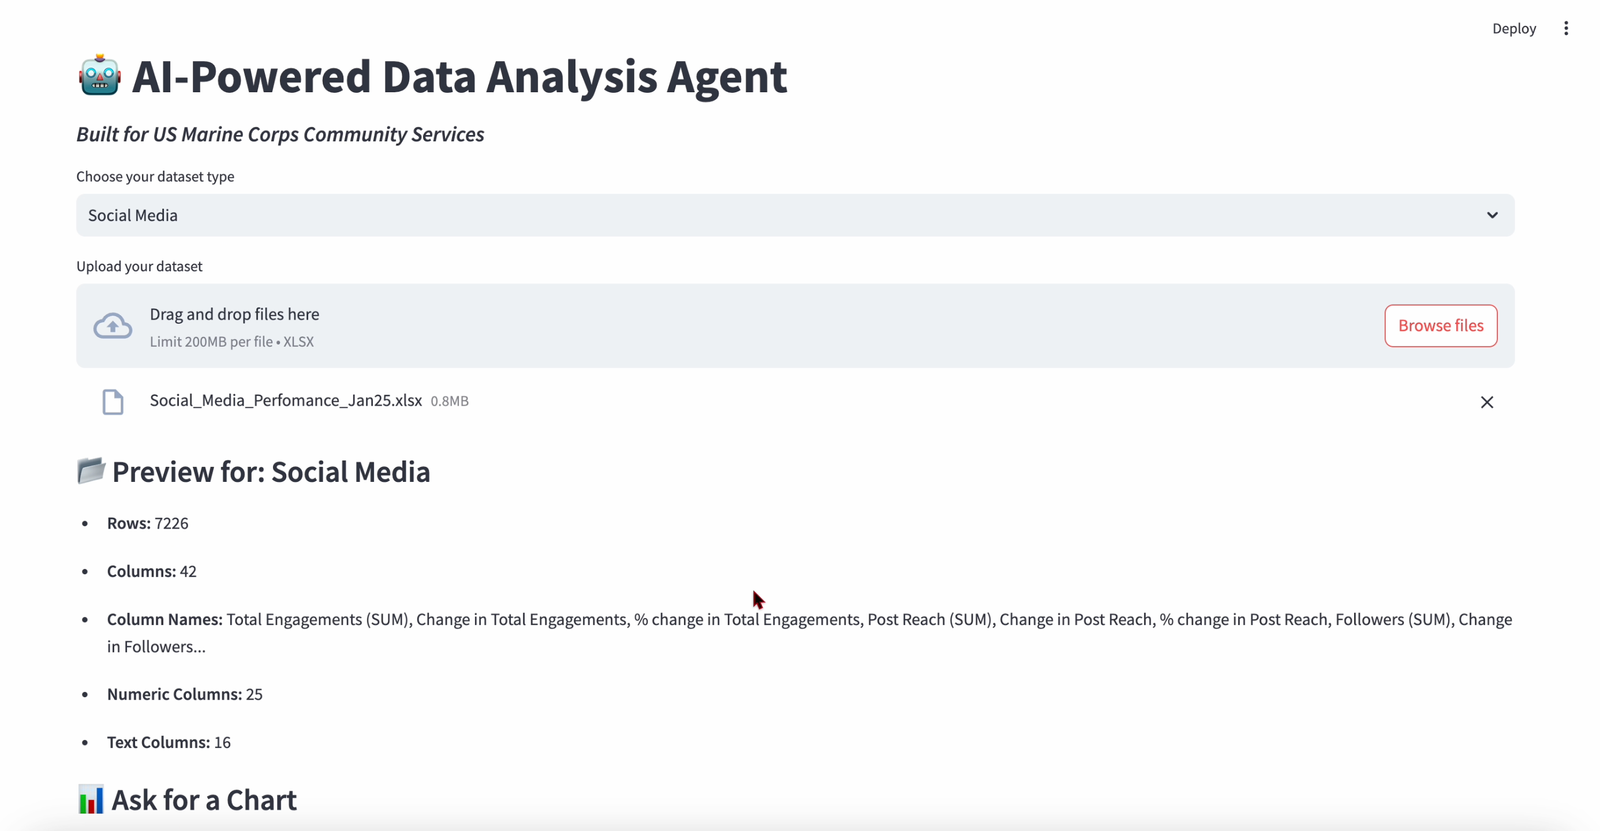The height and width of the screenshot is (831, 1600).
Task: Click the Browse files button
Action: click(1440, 325)
